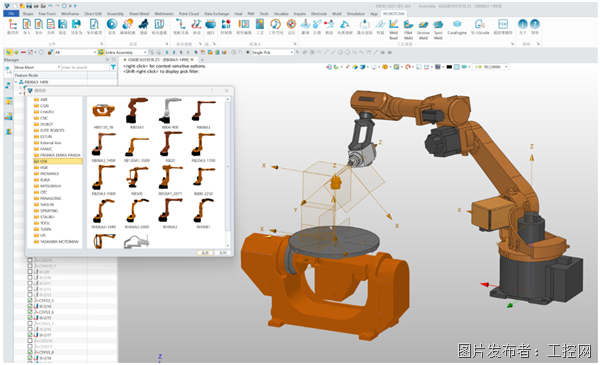Click the red minus icon in selection toolbar
This screenshot has width=600, height=365.
23,52
